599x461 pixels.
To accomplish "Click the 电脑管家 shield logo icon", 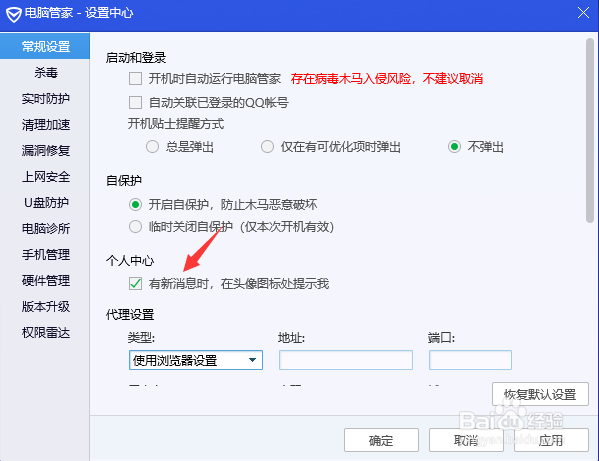I will point(13,14).
